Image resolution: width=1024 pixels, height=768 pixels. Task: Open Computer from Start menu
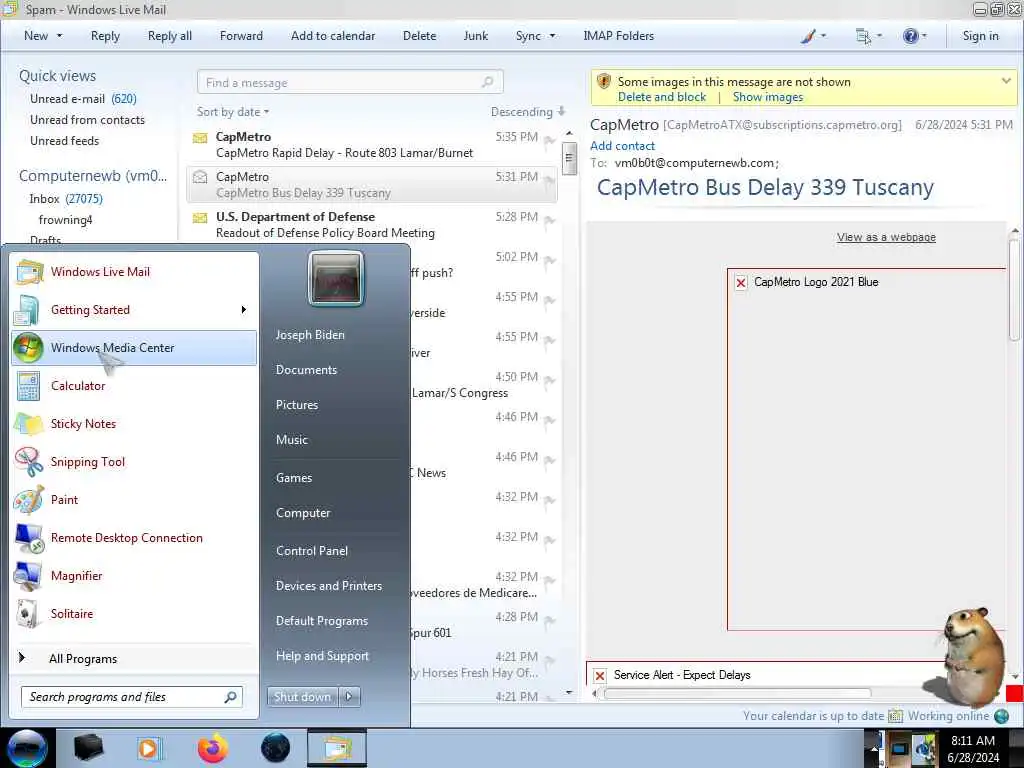point(302,513)
